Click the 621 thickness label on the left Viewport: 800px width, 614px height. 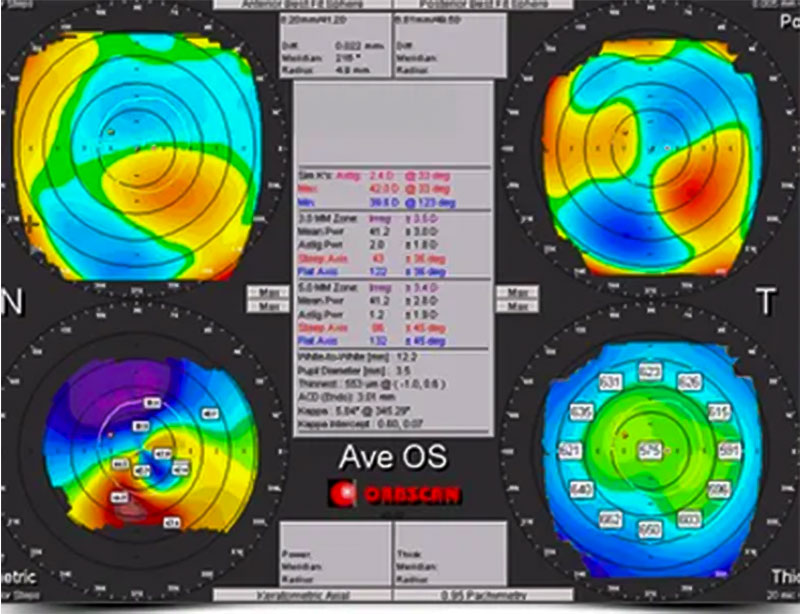[x=572, y=451]
